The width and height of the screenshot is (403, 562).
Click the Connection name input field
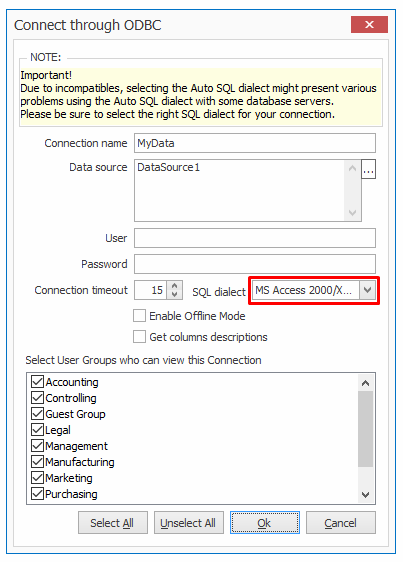(x=255, y=143)
